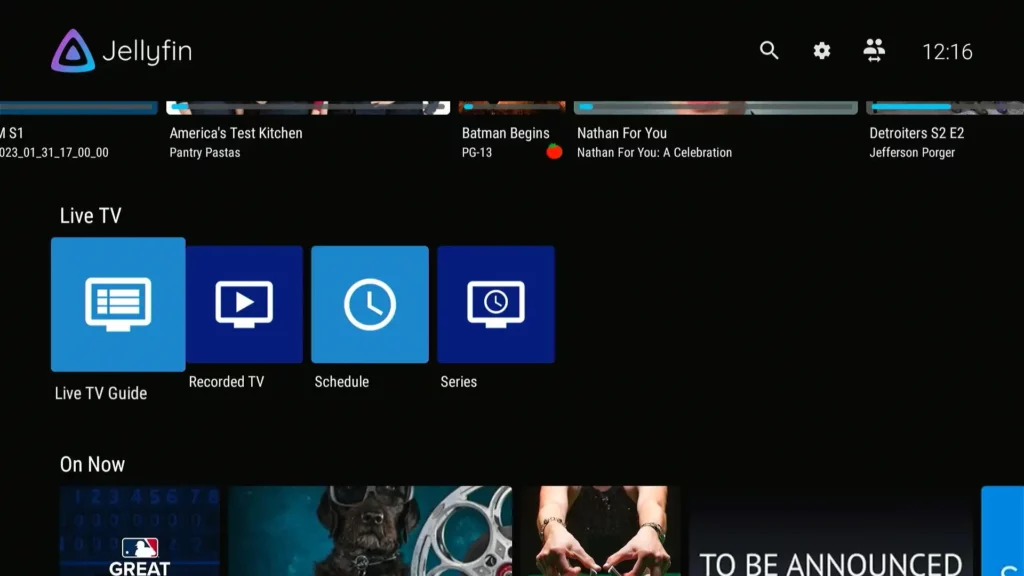This screenshot has width=1024, height=576.
Task: Open the Schedule clock tile
Action: point(370,304)
